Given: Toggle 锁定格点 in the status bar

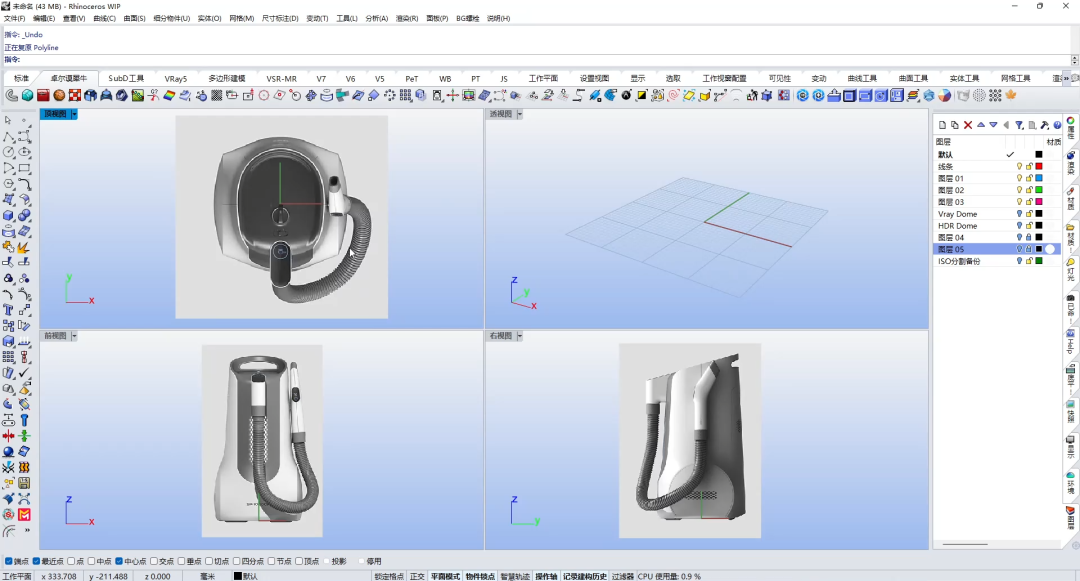Looking at the screenshot, I should click(x=390, y=576).
